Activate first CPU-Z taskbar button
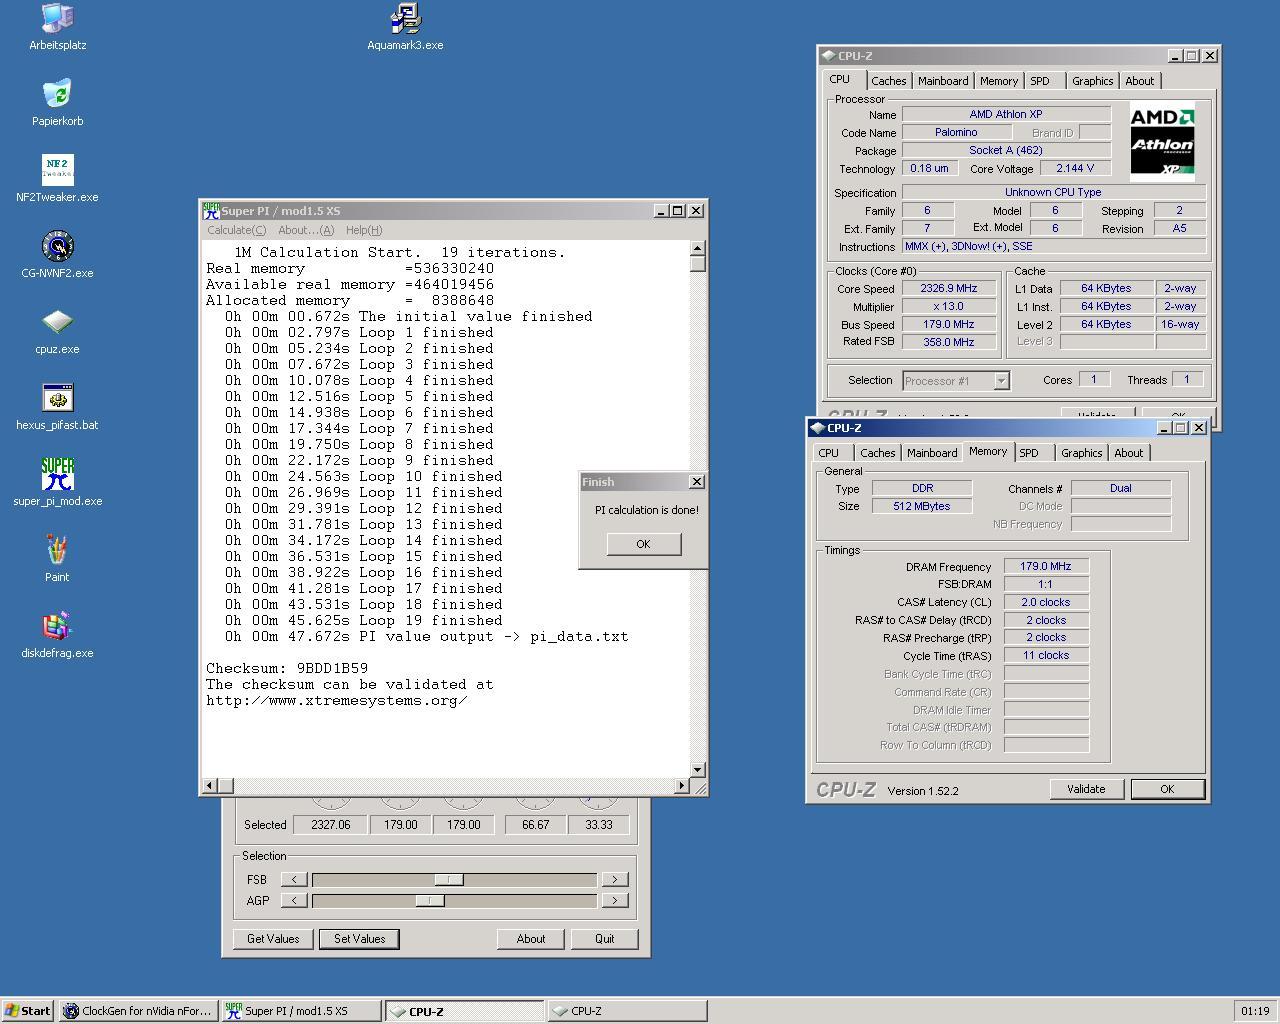This screenshot has width=1280, height=1024. [465, 1011]
